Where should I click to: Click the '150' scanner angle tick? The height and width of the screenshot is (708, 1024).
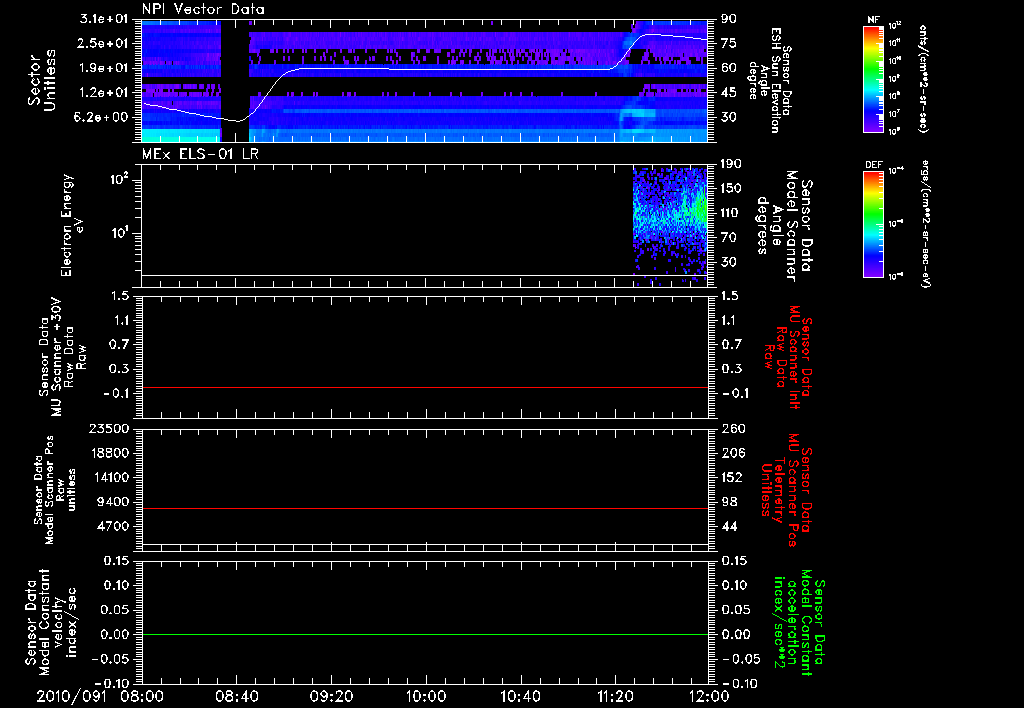(731, 189)
